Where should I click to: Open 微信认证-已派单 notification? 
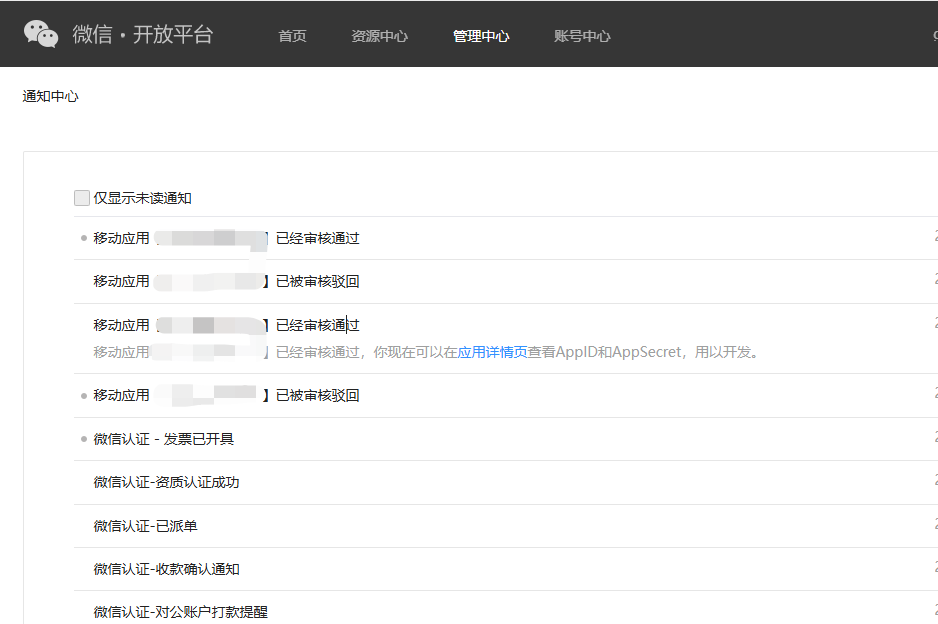point(145,526)
